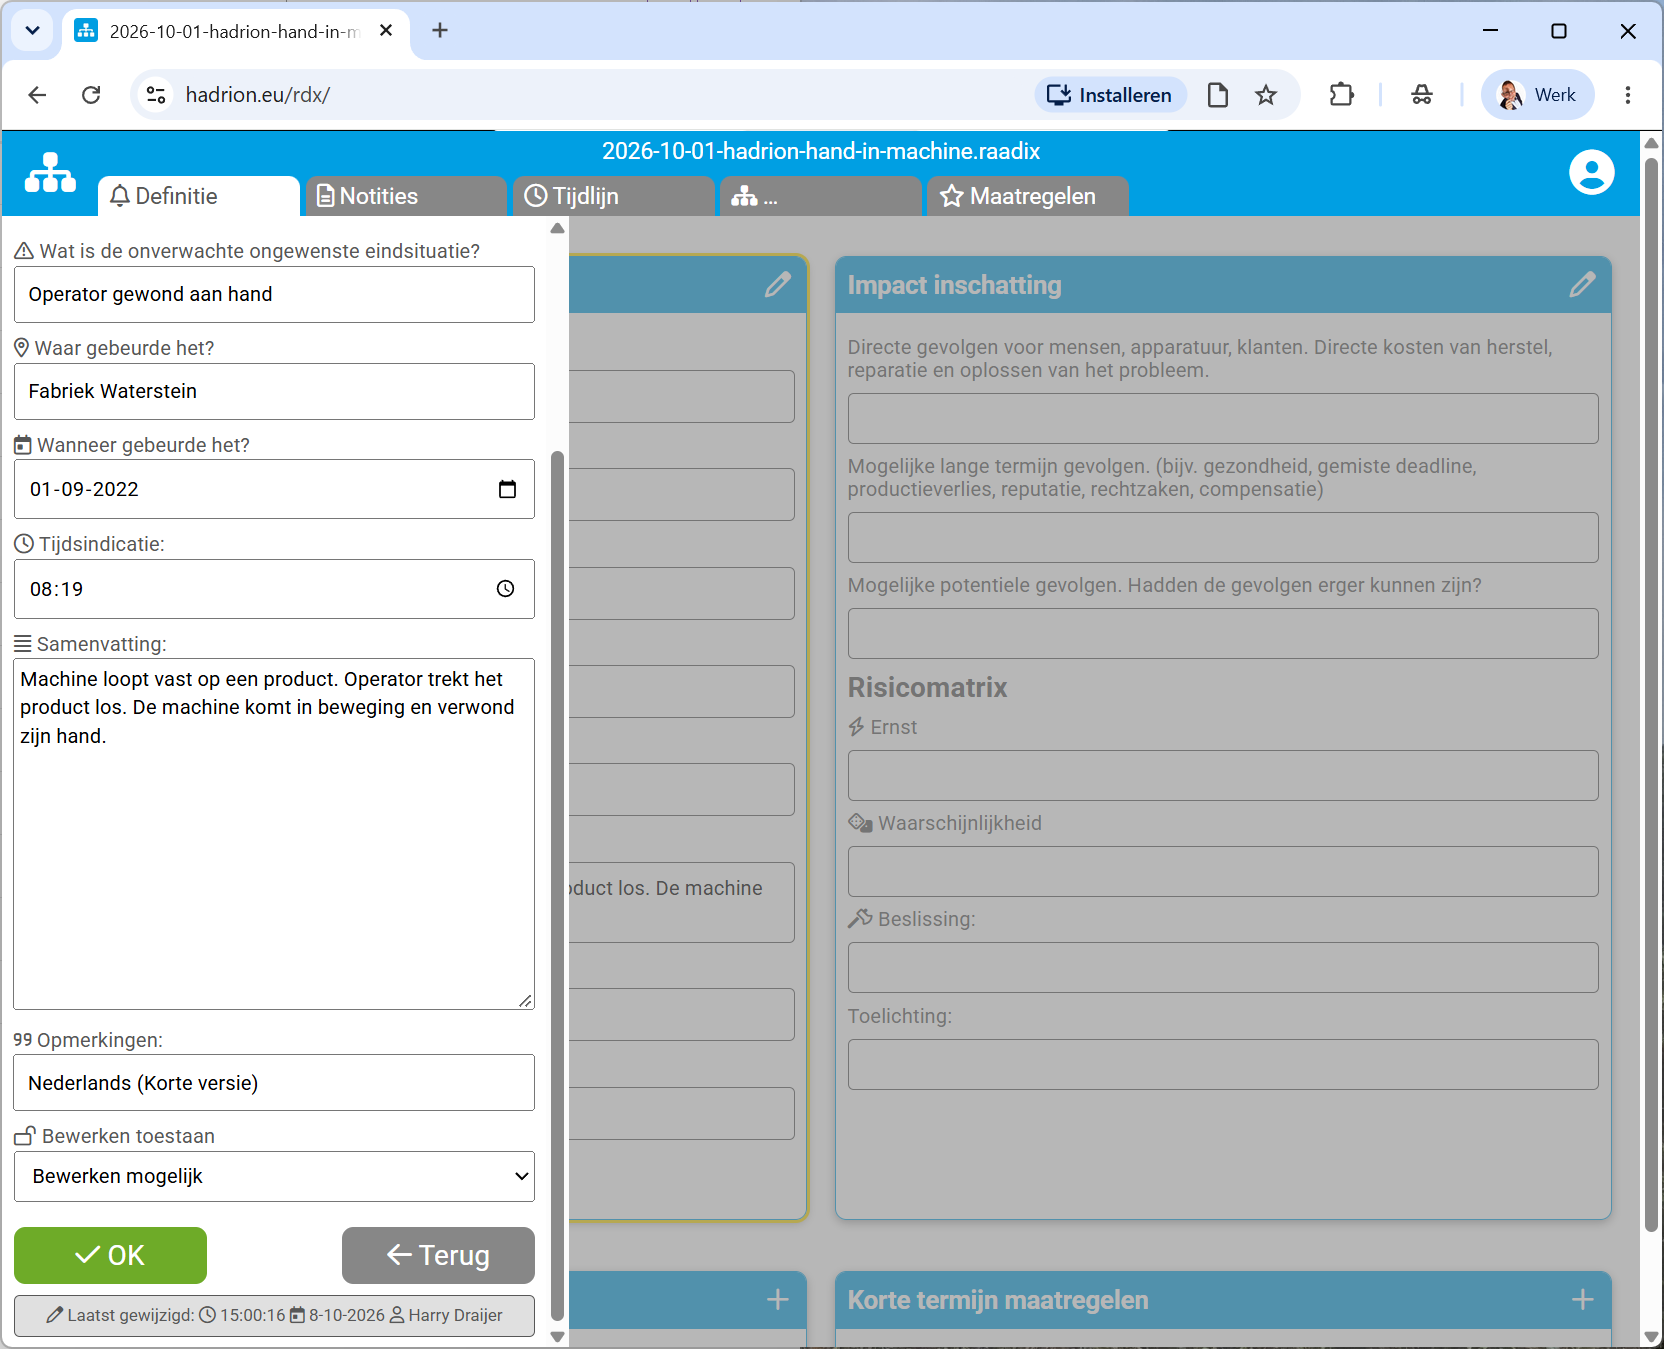
Task: Click the Waar gebeurde het field
Action: [x=274, y=391]
